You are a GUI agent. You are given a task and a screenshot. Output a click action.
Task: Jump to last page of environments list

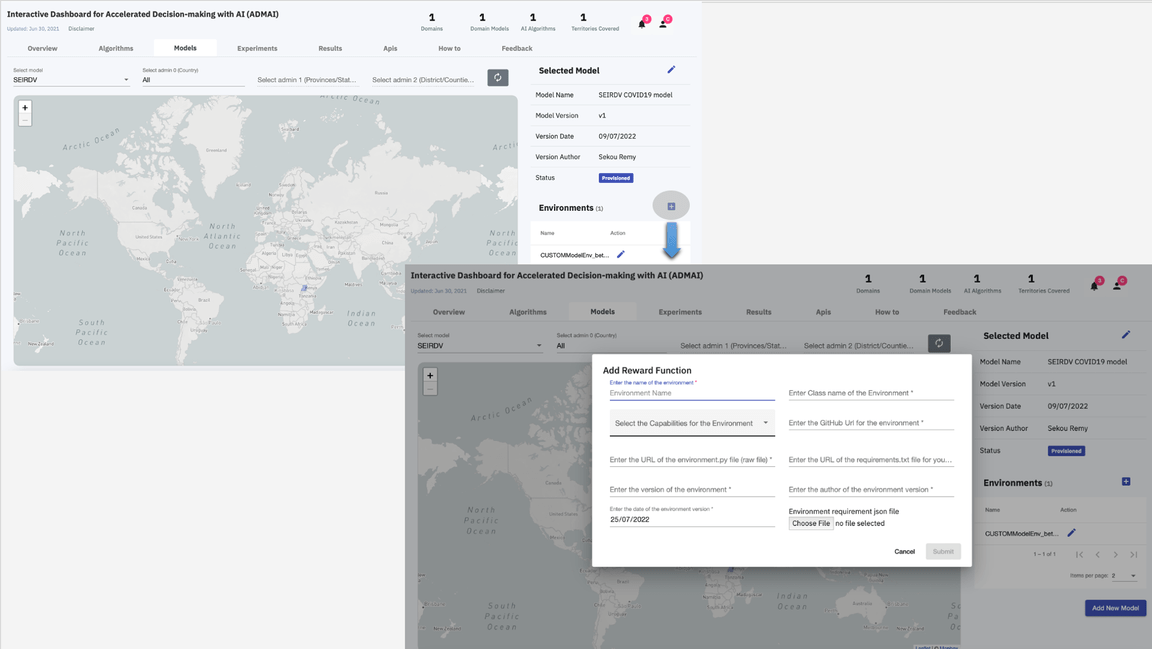click(x=1134, y=554)
